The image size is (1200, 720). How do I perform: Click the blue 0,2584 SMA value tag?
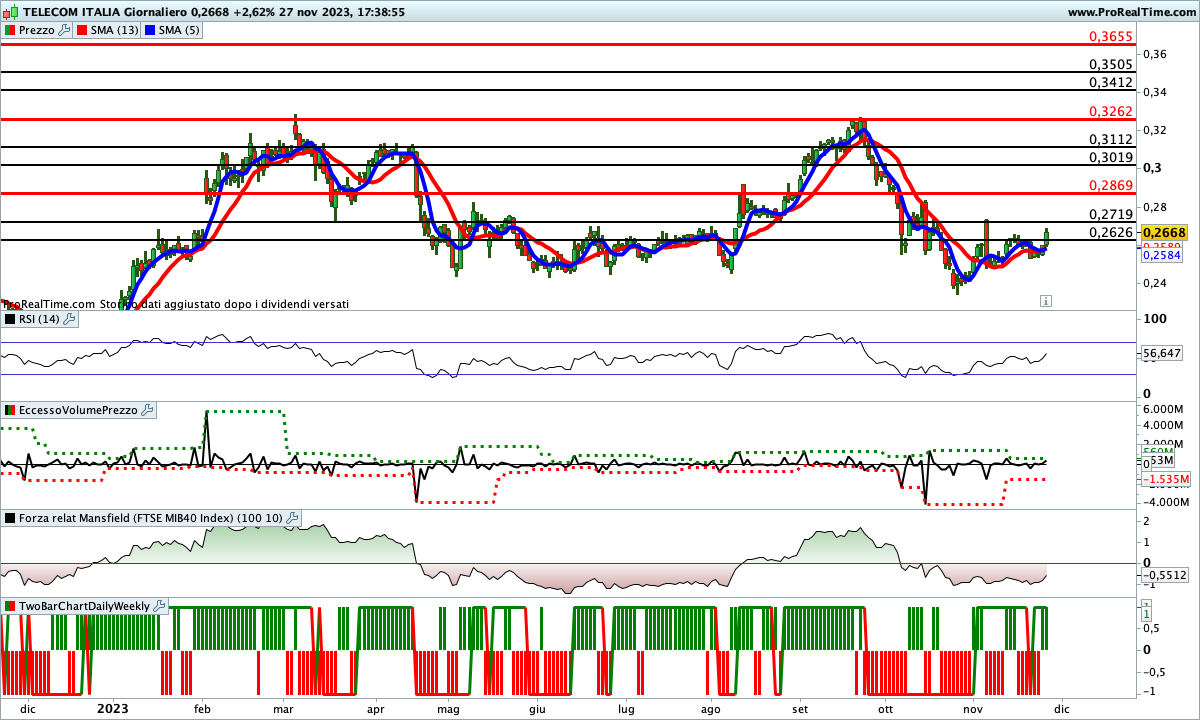pyautogui.click(x=1162, y=255)
